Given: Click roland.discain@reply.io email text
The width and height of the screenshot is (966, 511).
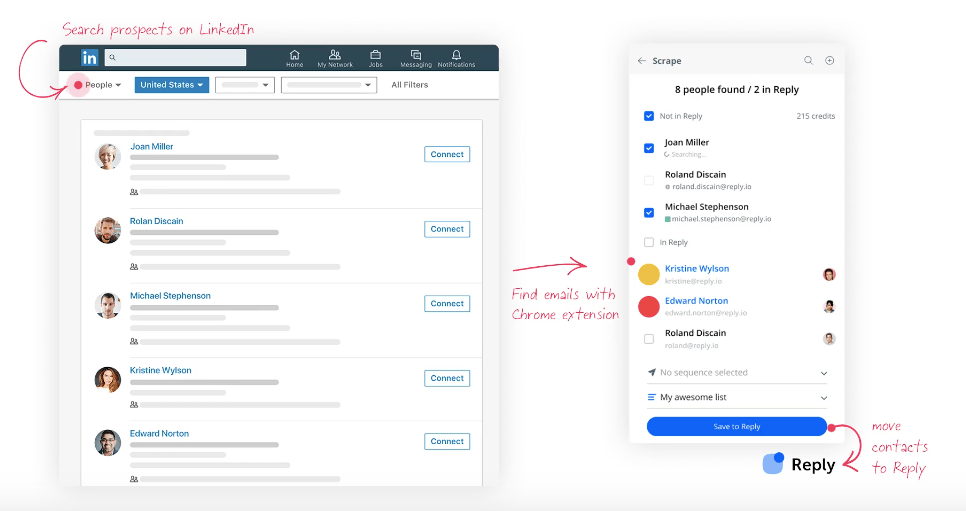Looking at the screenshot, I should tap(712, 187).
